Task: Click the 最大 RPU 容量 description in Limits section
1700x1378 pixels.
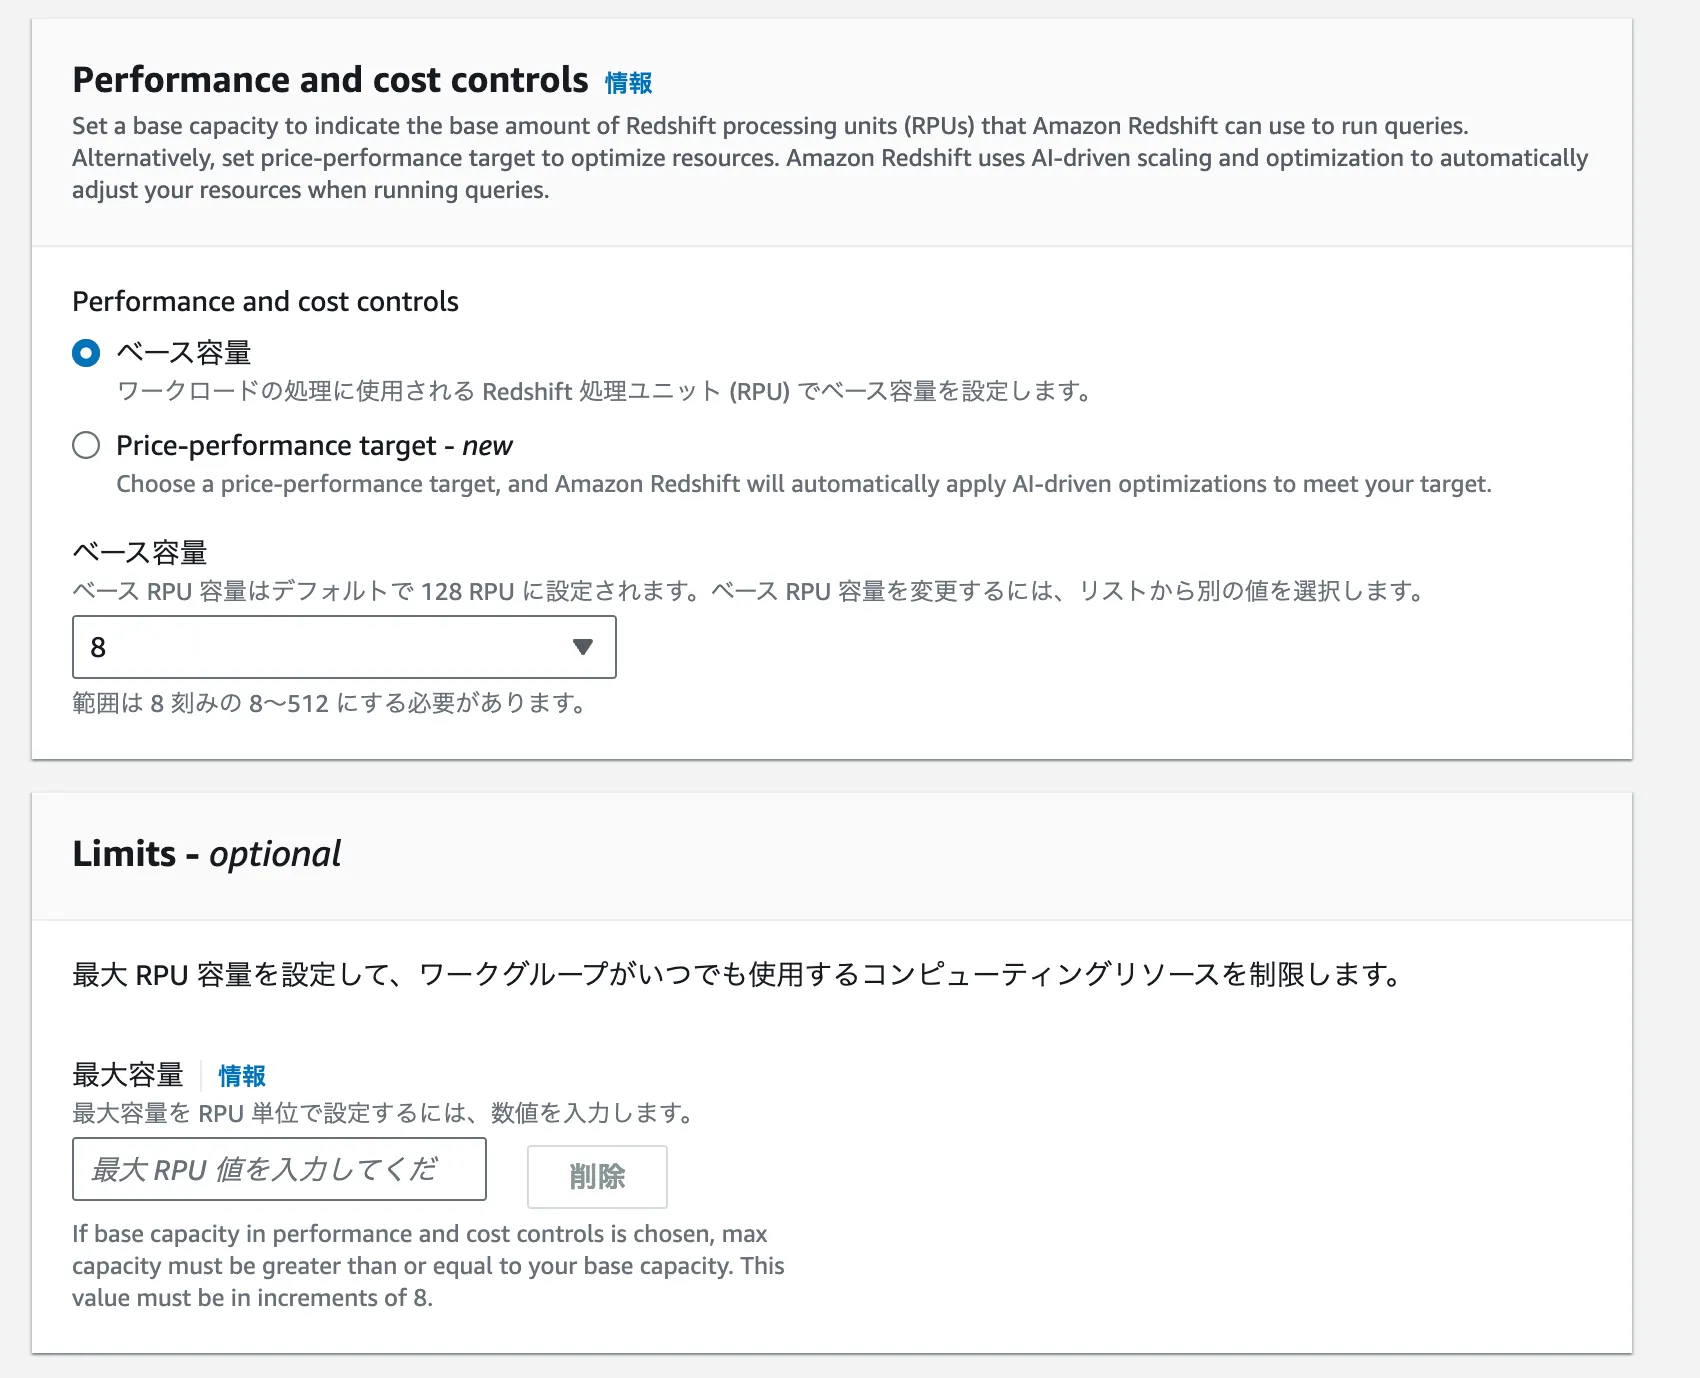Action: (737, 974)
